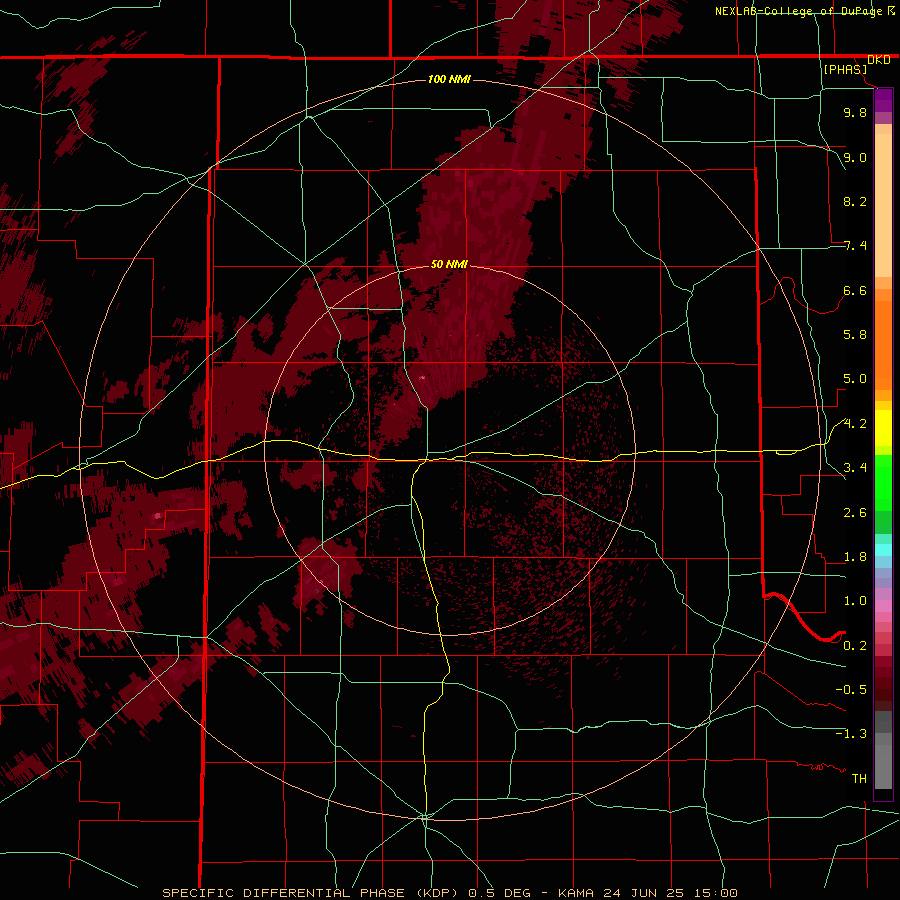This screenshot has width=900, height=900.
Task: Click the 4.2 legend value
Action: coord(855,424)
